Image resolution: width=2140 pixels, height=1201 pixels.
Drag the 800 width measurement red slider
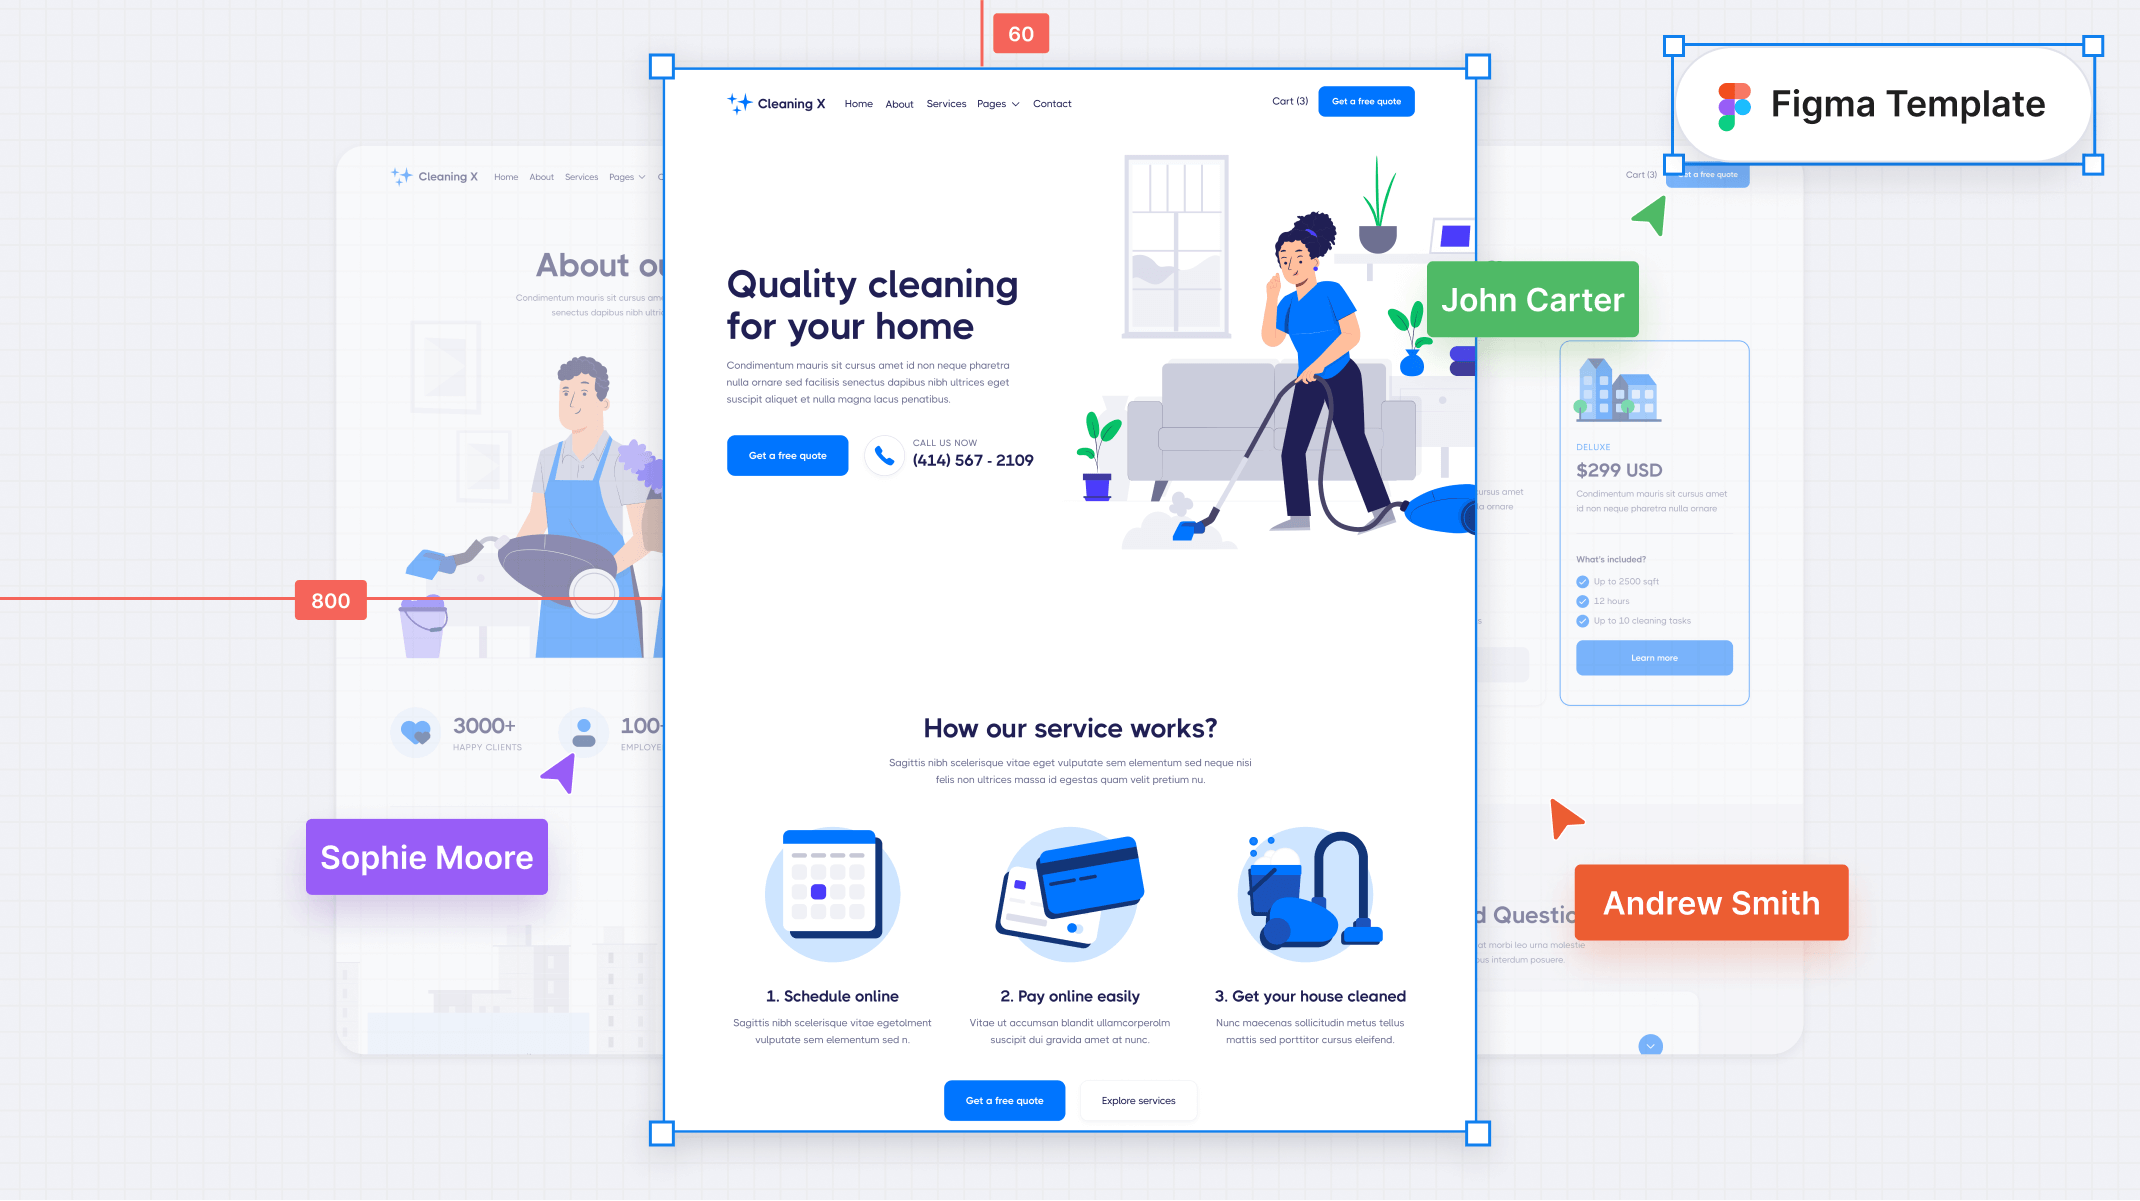click(329, 601)
